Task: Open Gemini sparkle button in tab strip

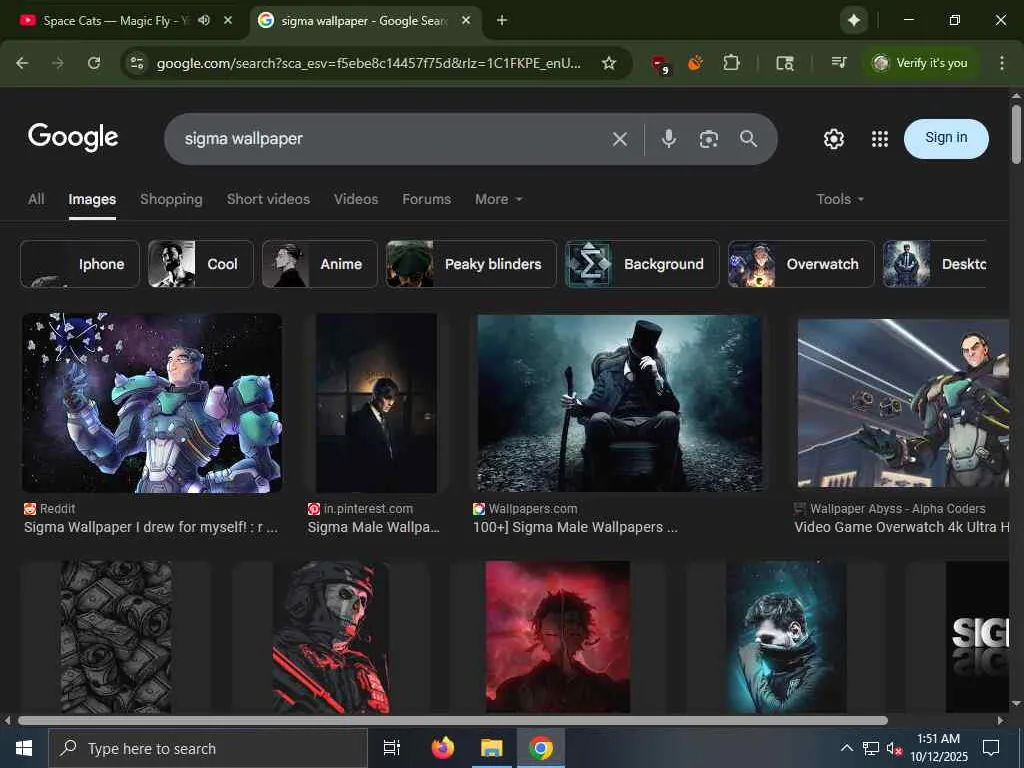Action: click(x=854, y=20)
